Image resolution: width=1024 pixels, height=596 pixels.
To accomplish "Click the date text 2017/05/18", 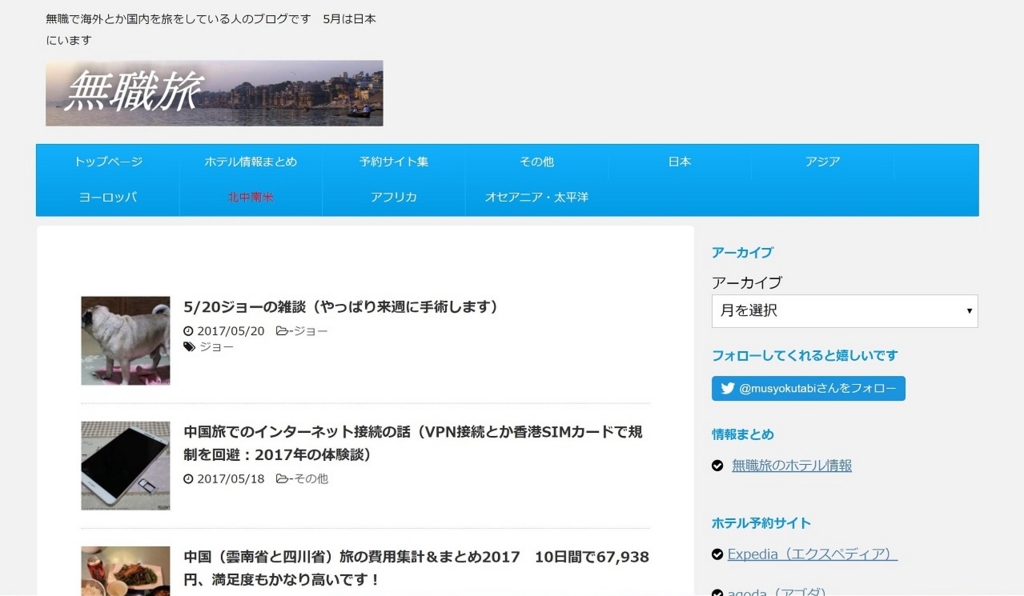I will 231,479.
